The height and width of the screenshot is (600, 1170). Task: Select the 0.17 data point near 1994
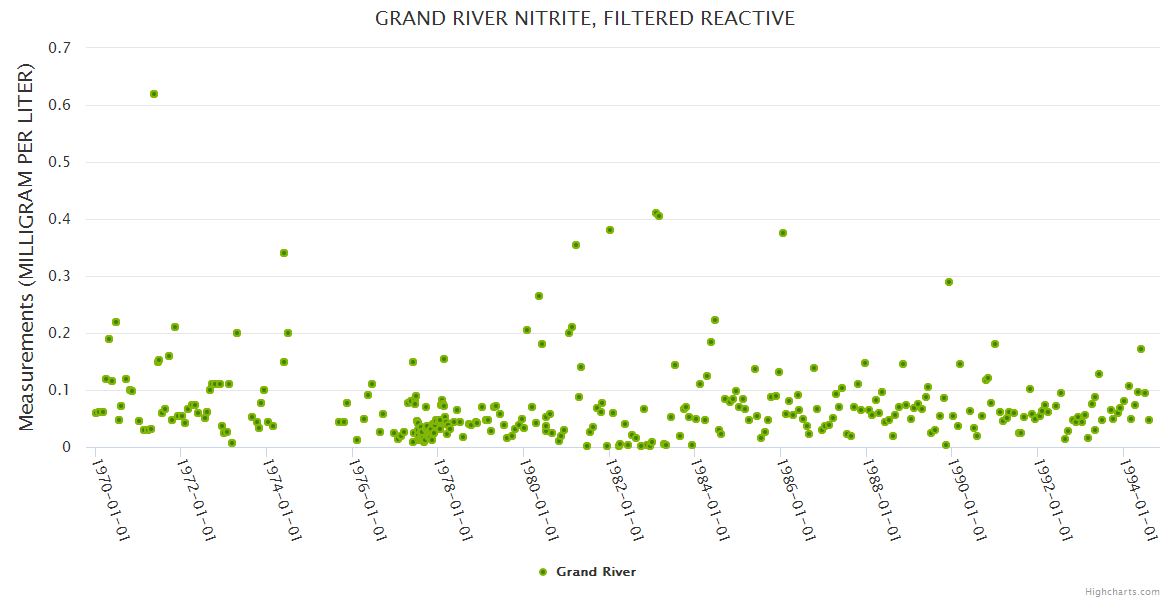pos(1141,349)
